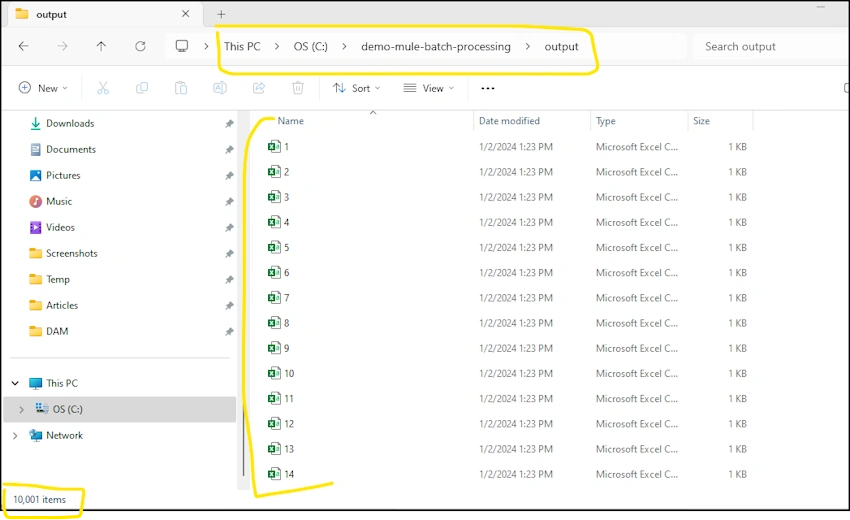
Task: Click OS (C:) breadcrumb in address bar
Action: (x=311, y=47)
